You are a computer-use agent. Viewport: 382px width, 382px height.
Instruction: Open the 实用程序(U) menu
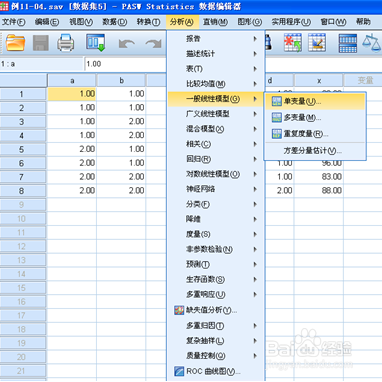click(x=291, y=22)
